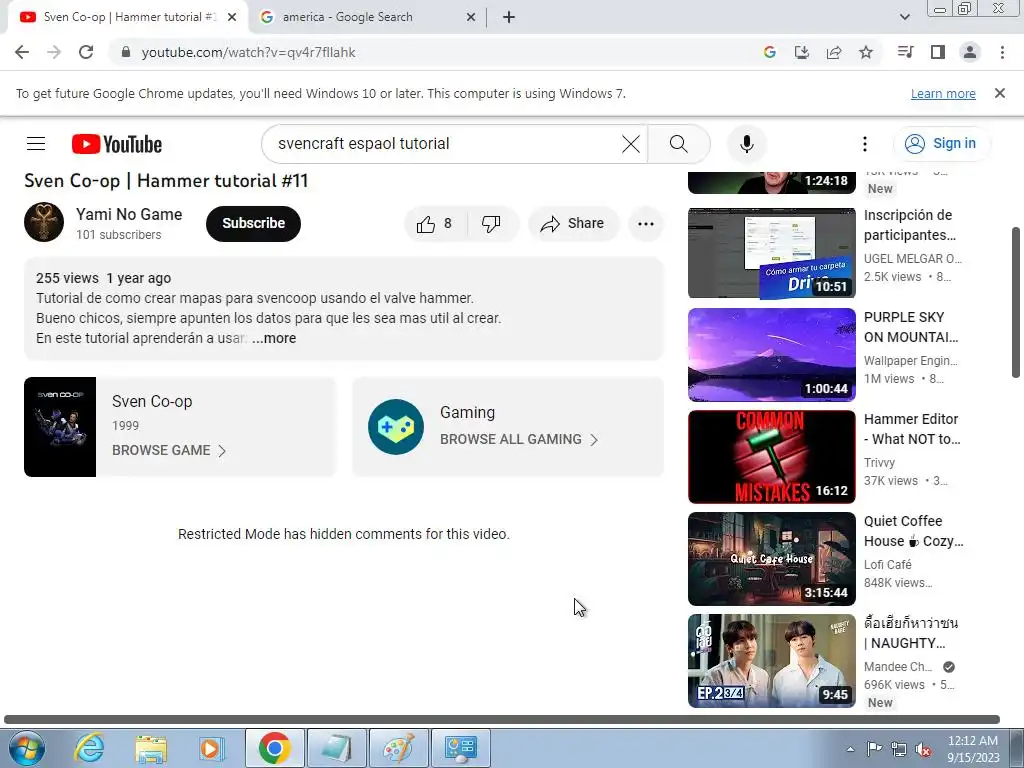Dismiss the Chrome update notification bar
Viewport: 1024px width, 768px height.
point(999,93)
